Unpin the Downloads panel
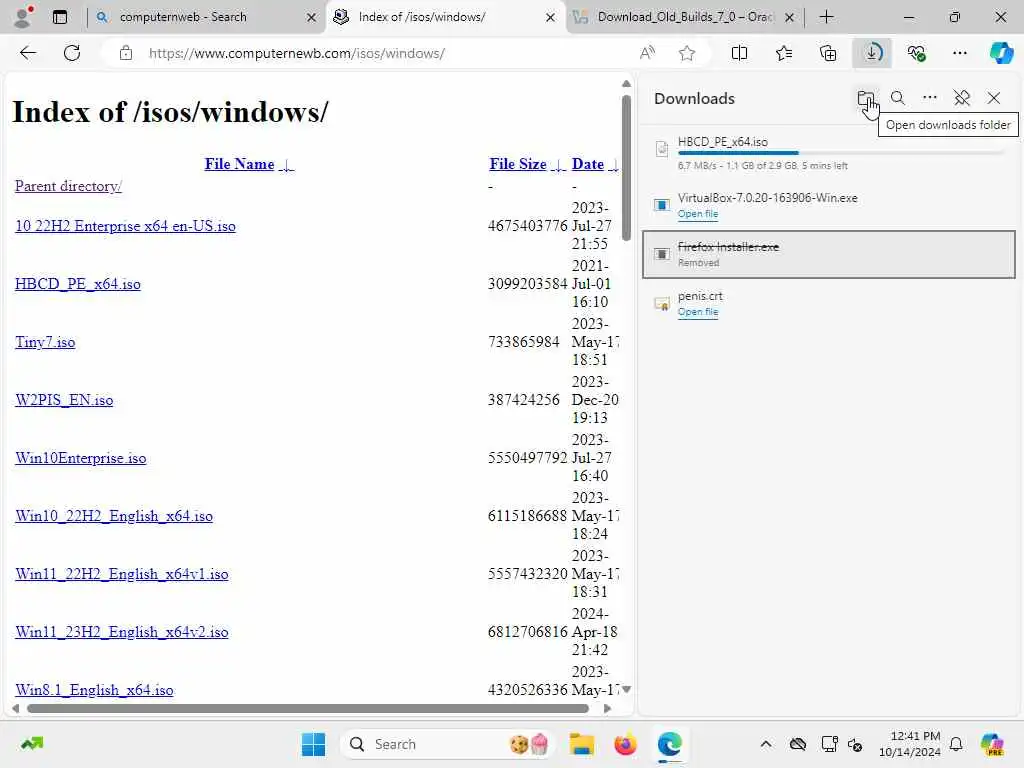The height and width of the screenshot is (768, 1024). [x=961, y=98]
